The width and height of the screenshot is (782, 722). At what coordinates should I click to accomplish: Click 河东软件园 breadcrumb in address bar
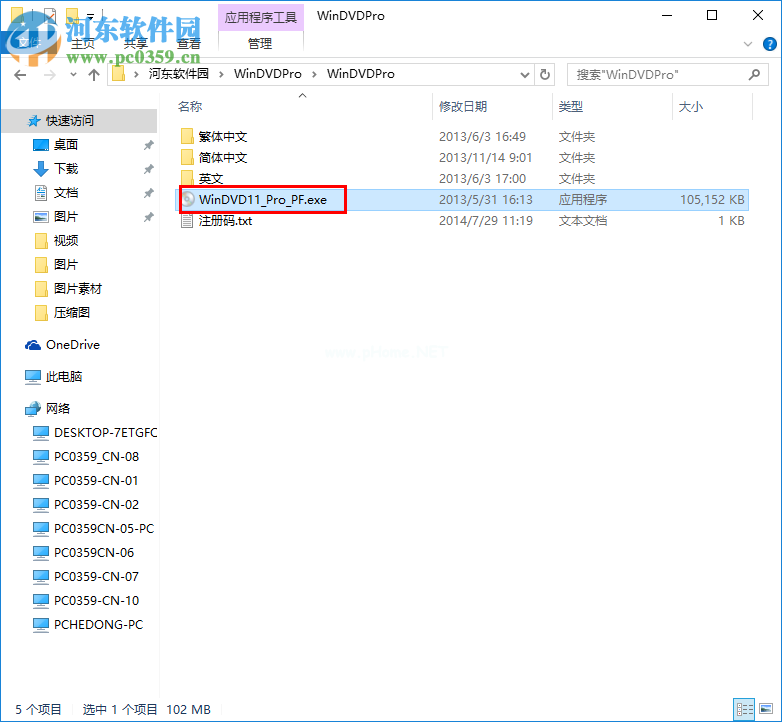pyautogui.click(x=179, y=74)
